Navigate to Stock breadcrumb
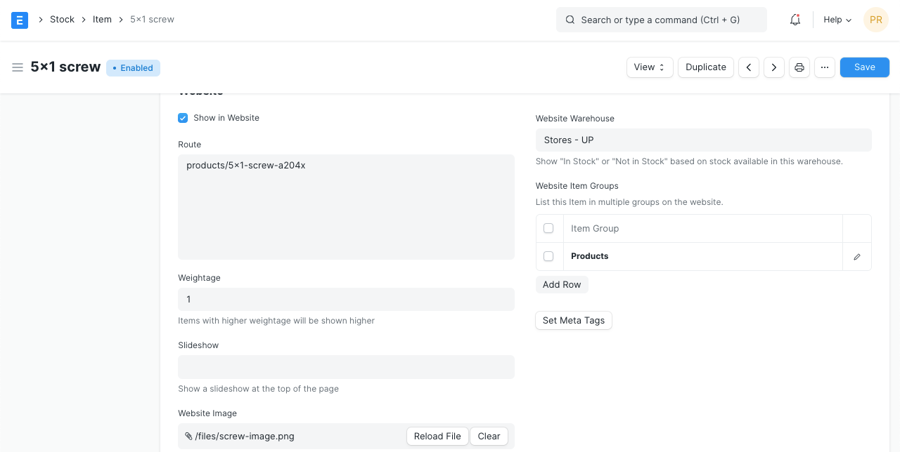Viewport: 900px width, 452px height. click(x=62, y=20)
